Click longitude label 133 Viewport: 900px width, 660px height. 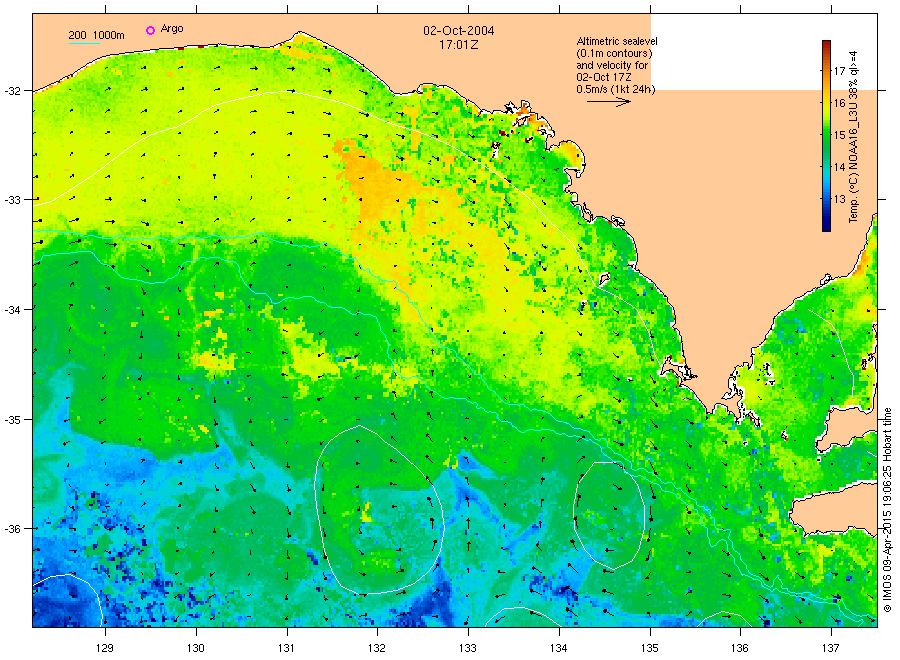point(468,649)
